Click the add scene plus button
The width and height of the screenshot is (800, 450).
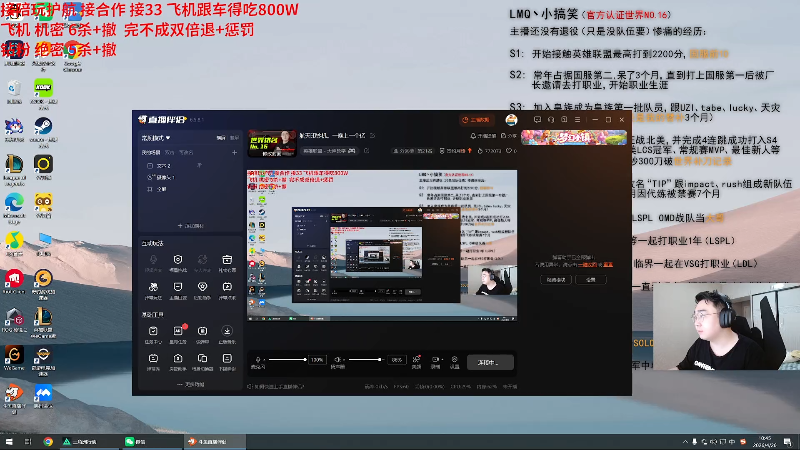coord(234,152)
